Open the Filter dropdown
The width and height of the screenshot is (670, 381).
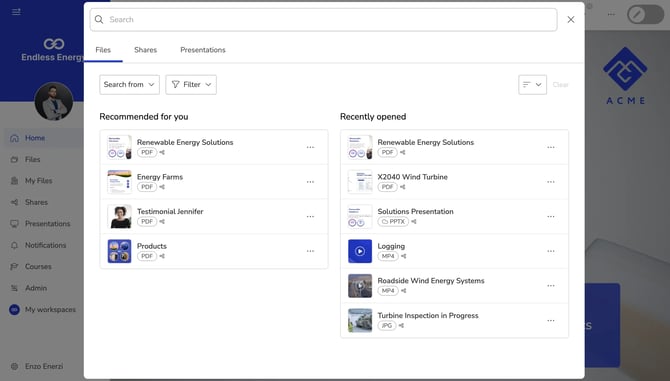pyautogui.click(x=191, y=85)
